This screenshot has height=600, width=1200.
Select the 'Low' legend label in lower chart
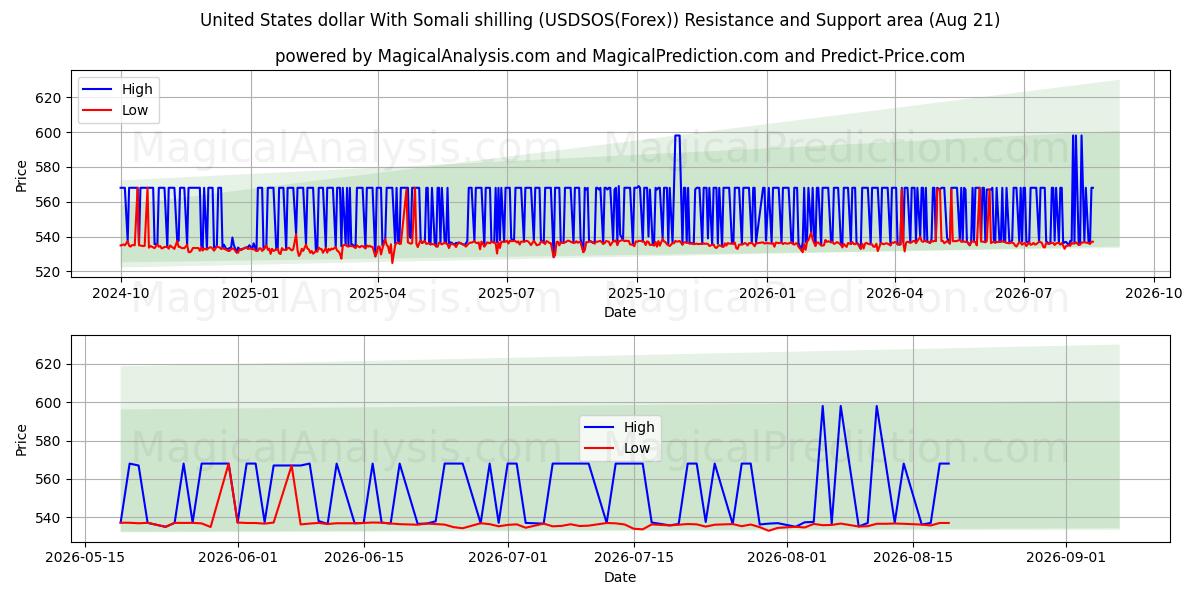click(637, 448)
